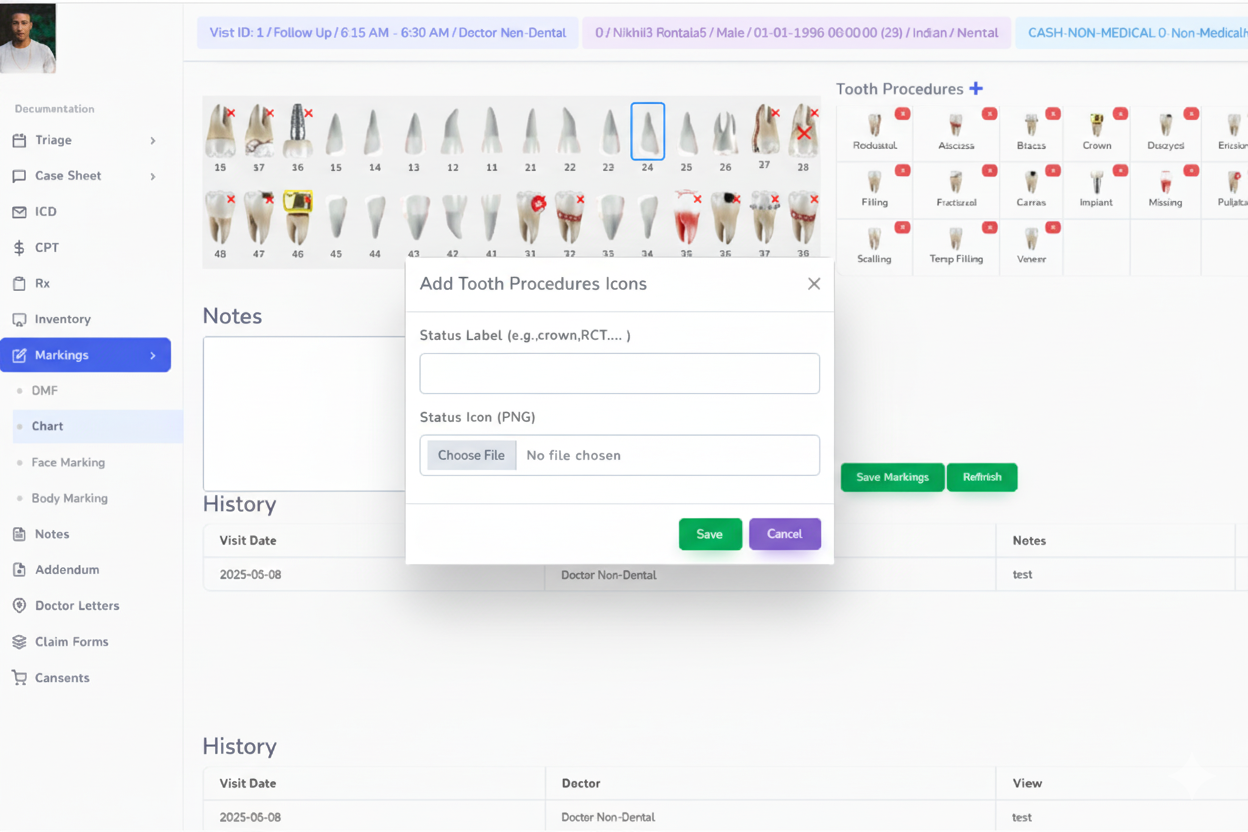Screen dimensions: 1248x832
Task: Open the DMF submenu item
Action: (x=45, y=391)
